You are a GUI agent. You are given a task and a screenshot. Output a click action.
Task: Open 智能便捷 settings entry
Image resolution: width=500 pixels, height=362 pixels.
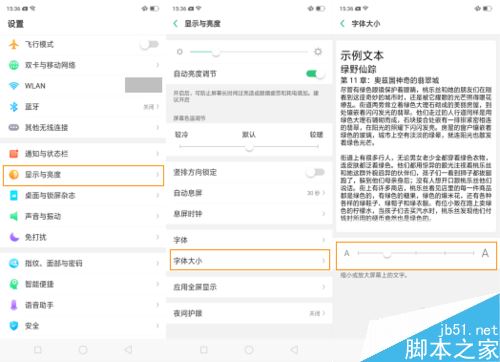(83, 284)
